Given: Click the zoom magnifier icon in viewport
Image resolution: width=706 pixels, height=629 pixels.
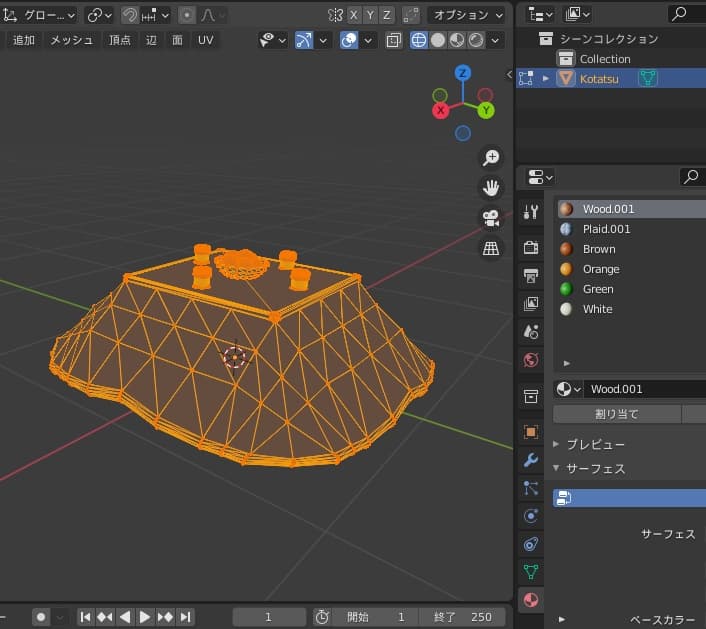Looking at the screenshot, I should (491, 157).
